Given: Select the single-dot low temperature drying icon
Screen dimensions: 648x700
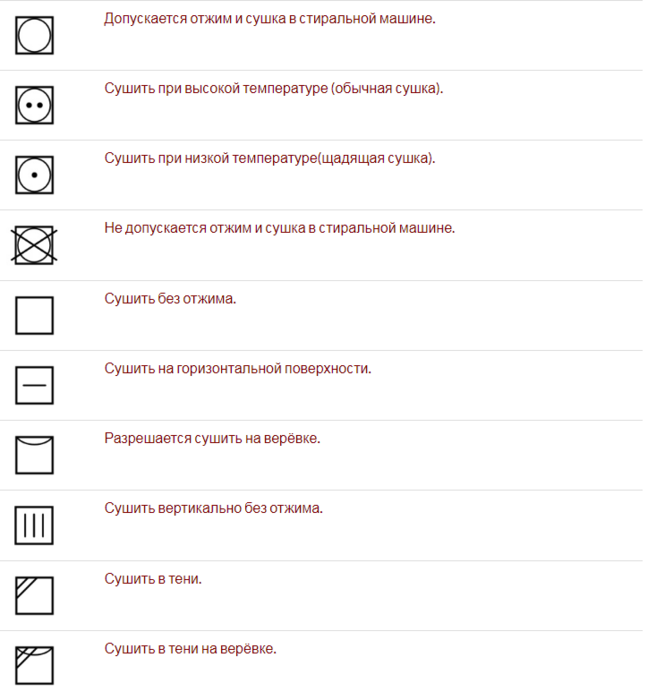Looking at the screenshot, I should click(x=34, y=175).
